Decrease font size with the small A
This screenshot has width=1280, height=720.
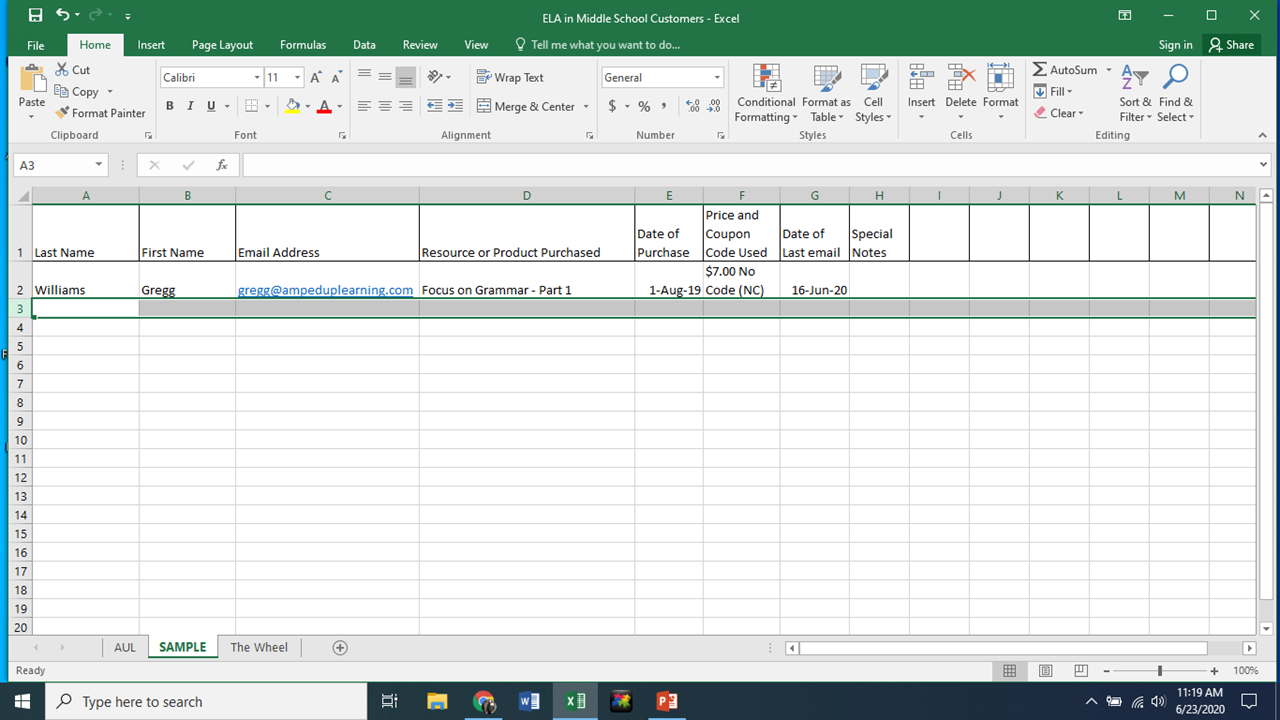click(x=337, y=77)
